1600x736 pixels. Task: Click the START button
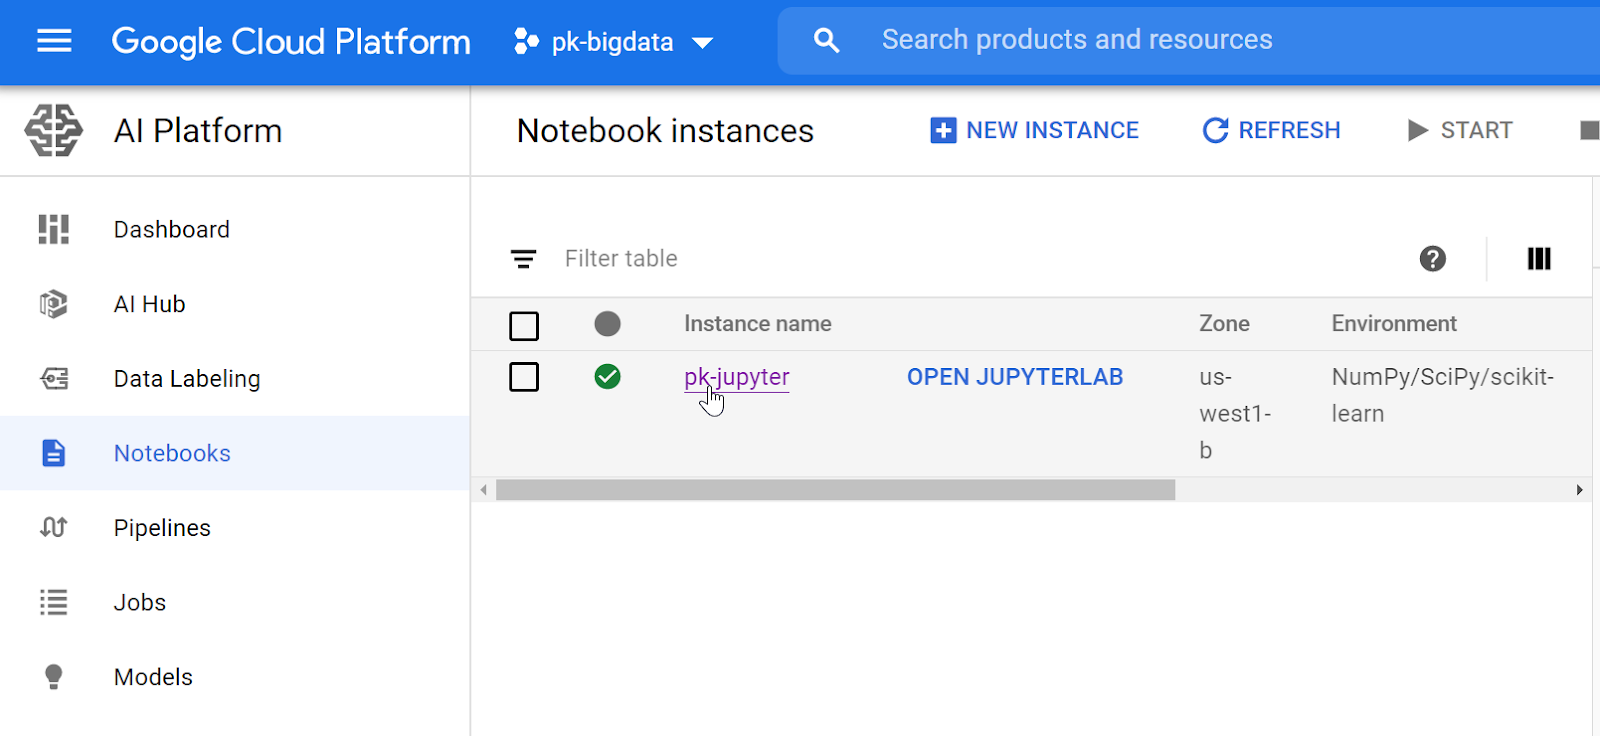(1460, 130)
